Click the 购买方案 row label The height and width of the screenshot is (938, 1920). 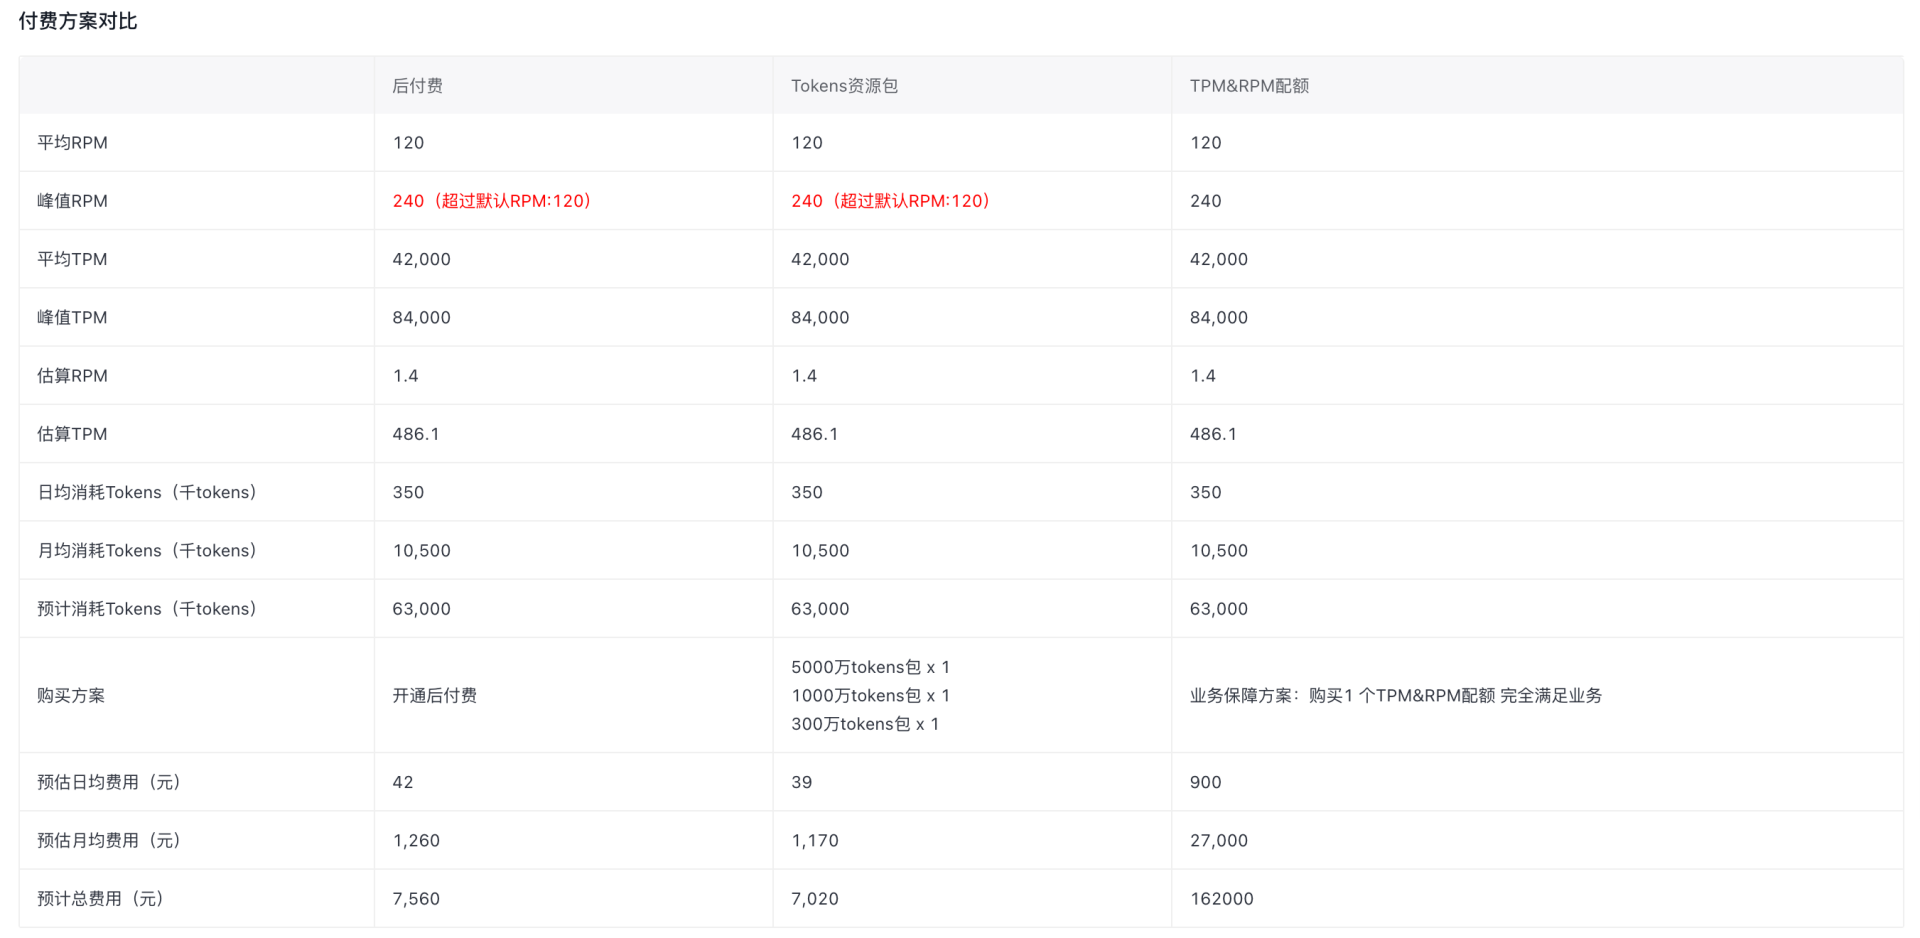click(x=71, y=696)
